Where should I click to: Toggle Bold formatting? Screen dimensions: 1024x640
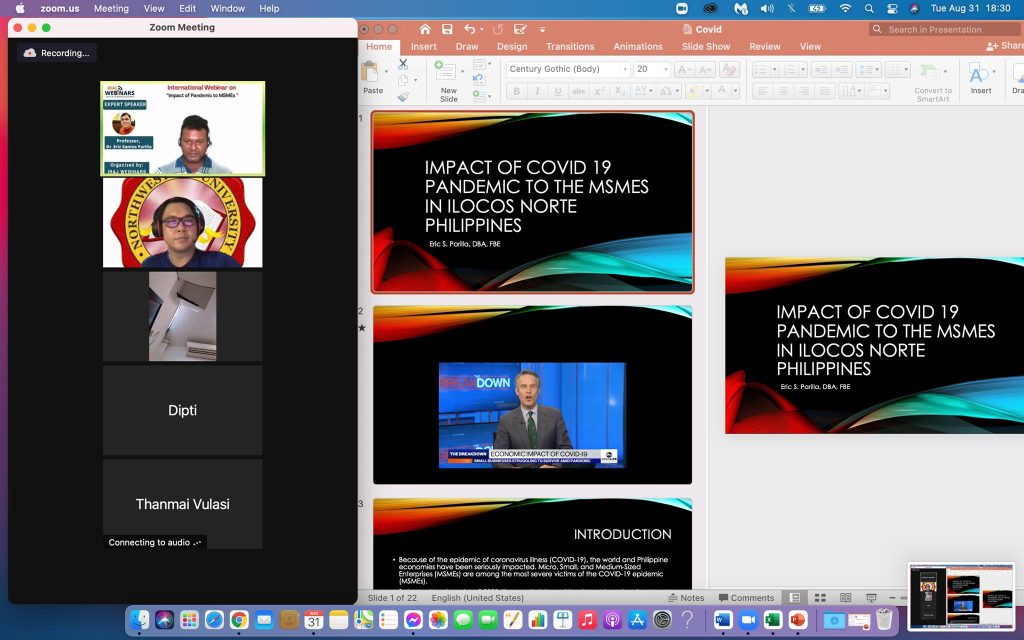[x=516, y=91]
